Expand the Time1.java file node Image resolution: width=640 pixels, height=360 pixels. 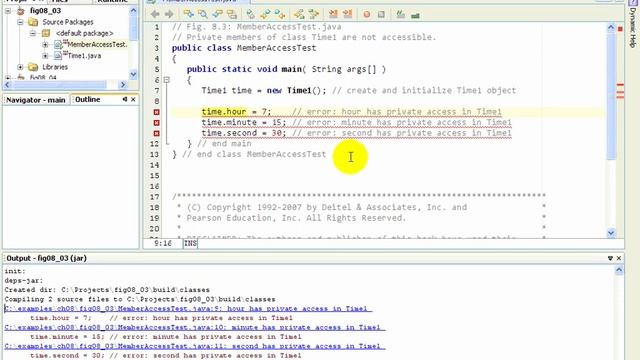(x=45, y=56)
